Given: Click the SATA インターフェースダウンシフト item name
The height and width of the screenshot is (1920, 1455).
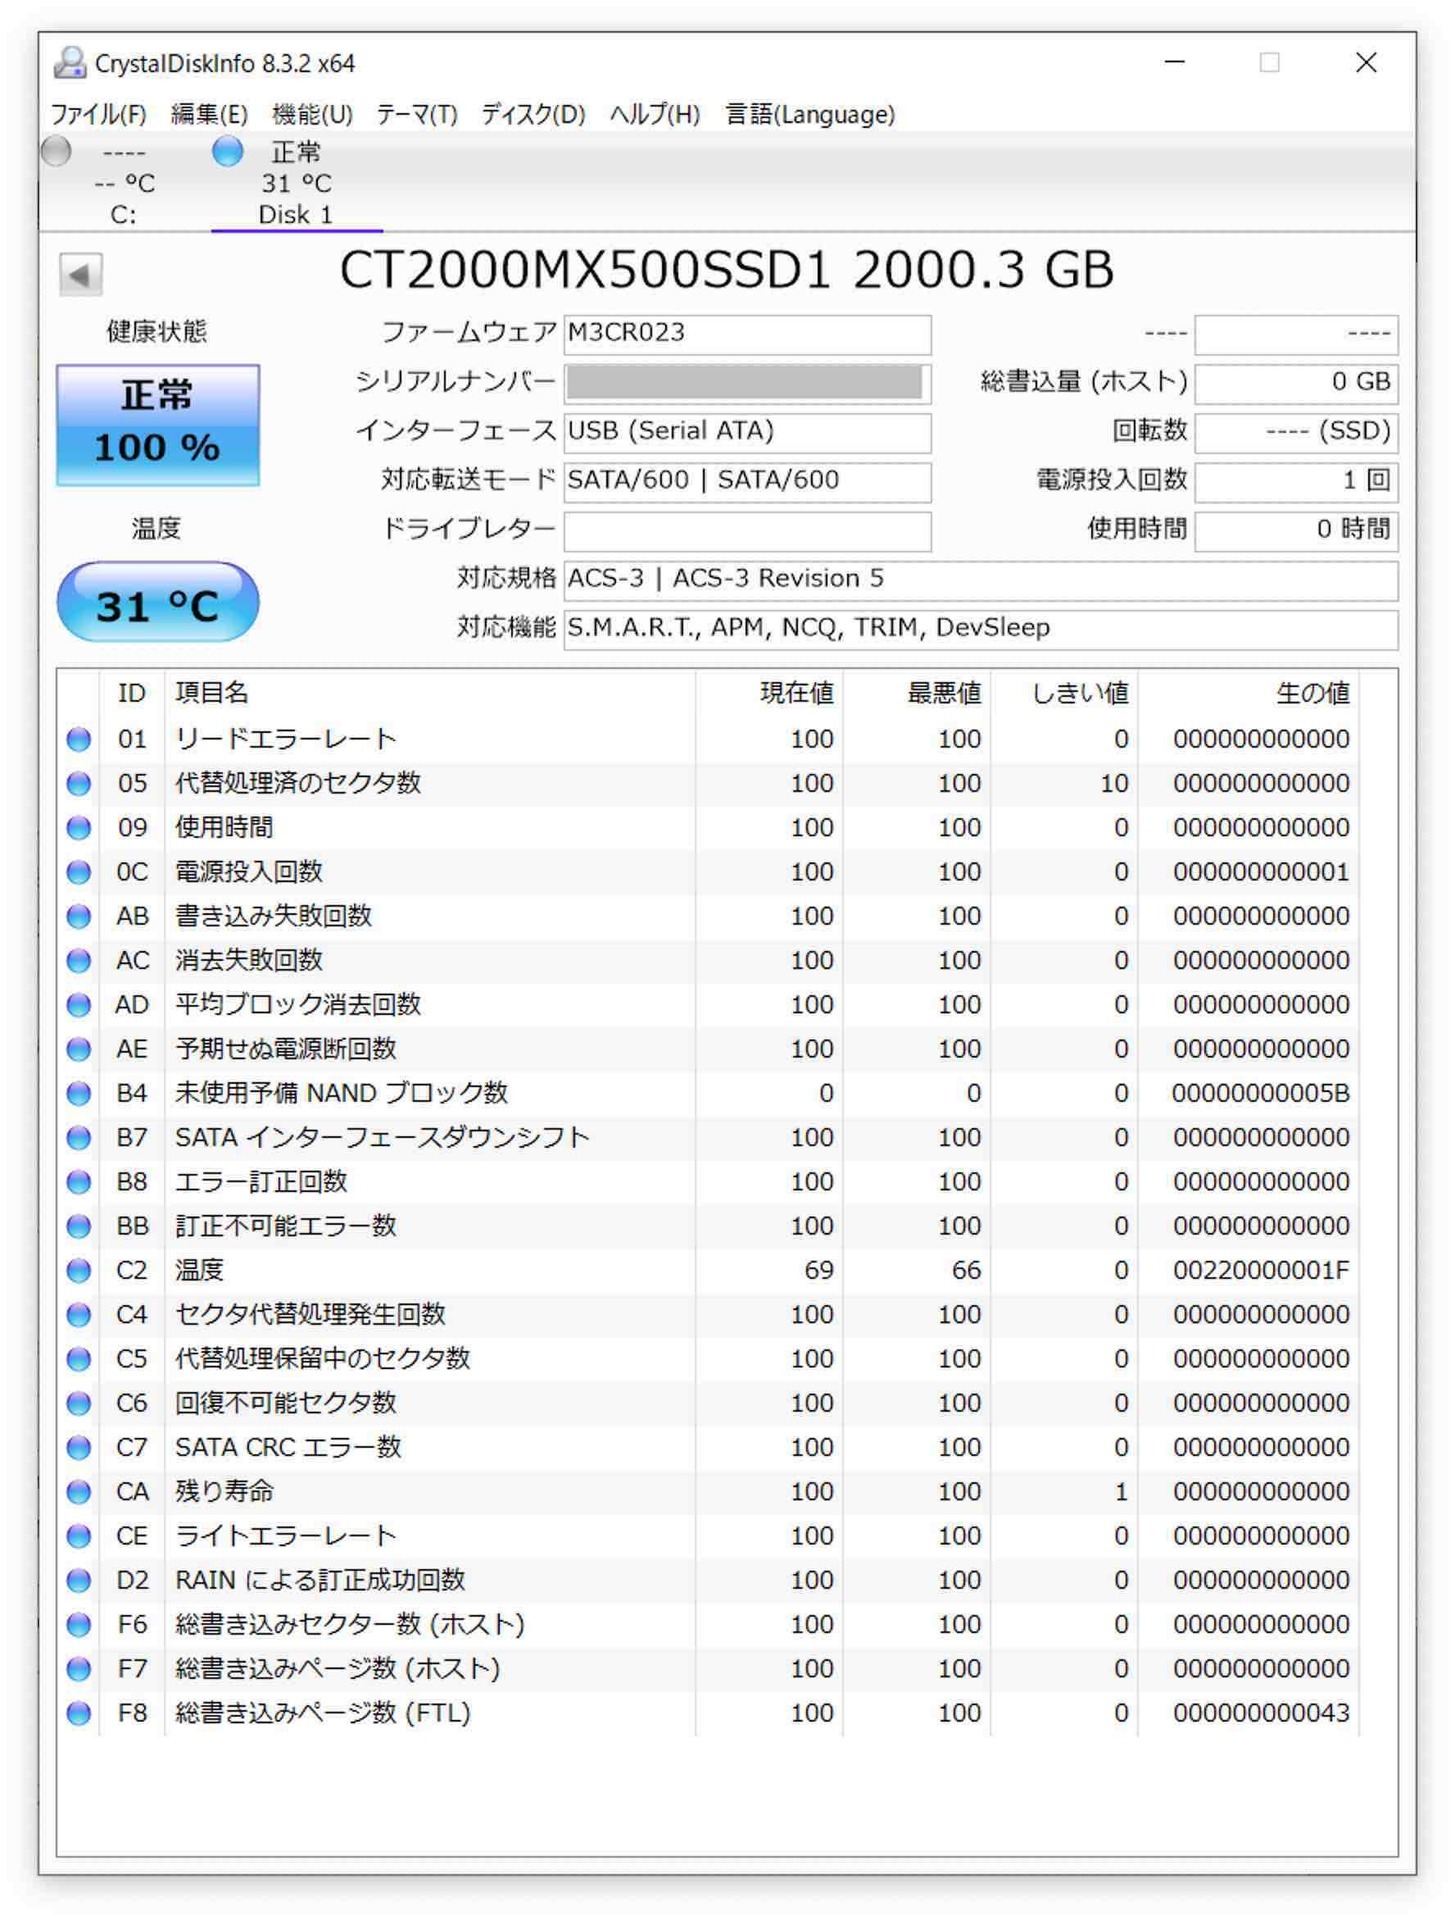Looking at the screenshot, I should (x=382, y=1137).
